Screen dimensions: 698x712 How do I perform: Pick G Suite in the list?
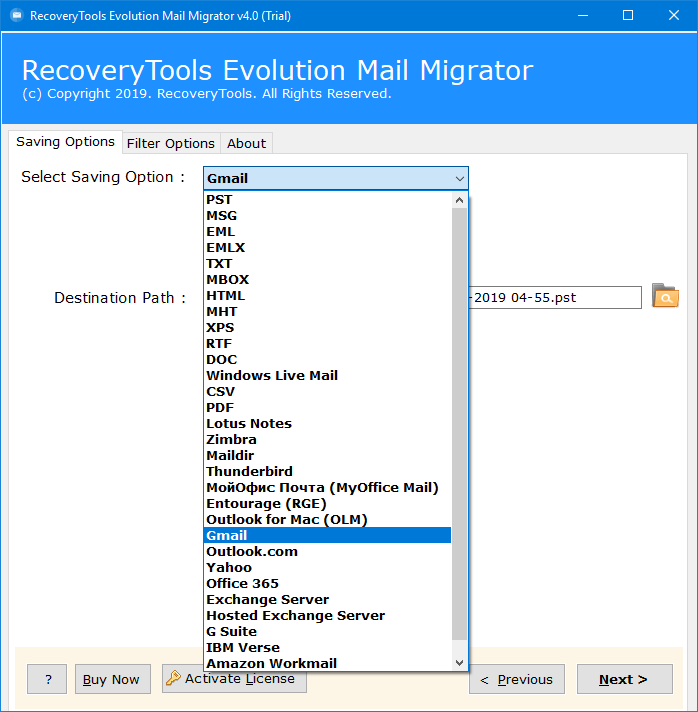click(x=328, y=631)
